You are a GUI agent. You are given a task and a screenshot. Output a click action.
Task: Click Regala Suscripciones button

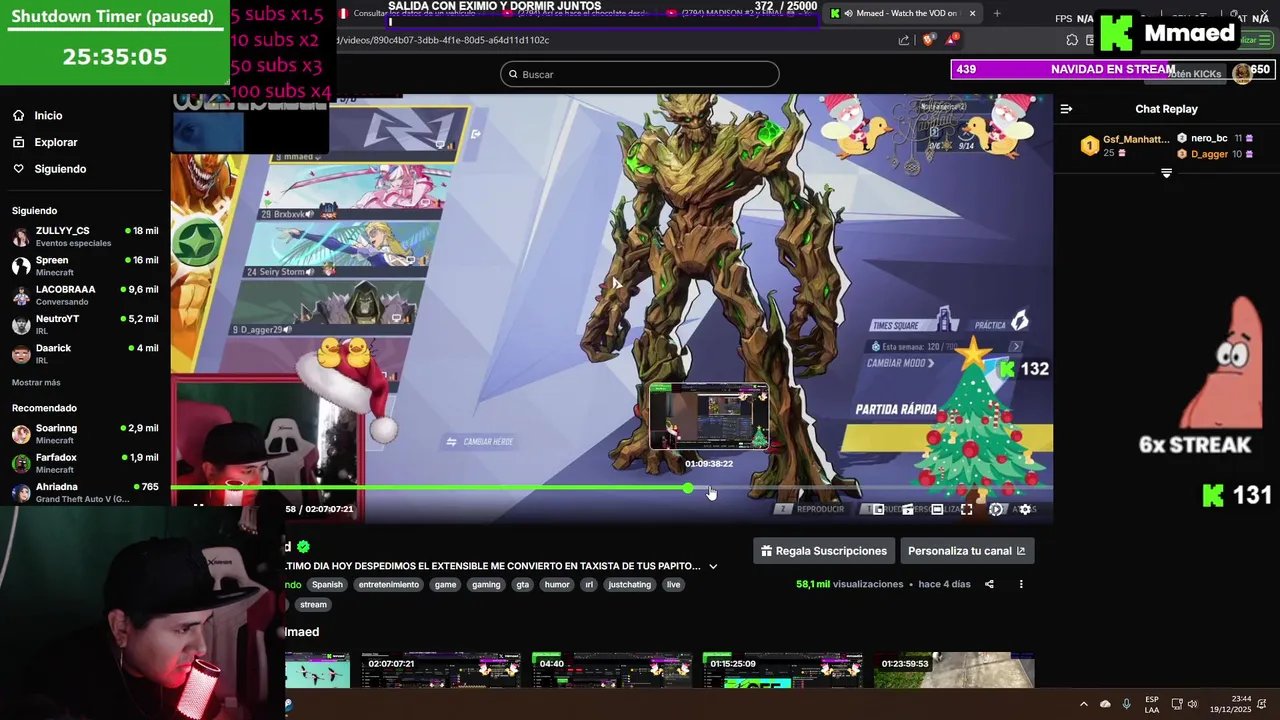(823, 551)
